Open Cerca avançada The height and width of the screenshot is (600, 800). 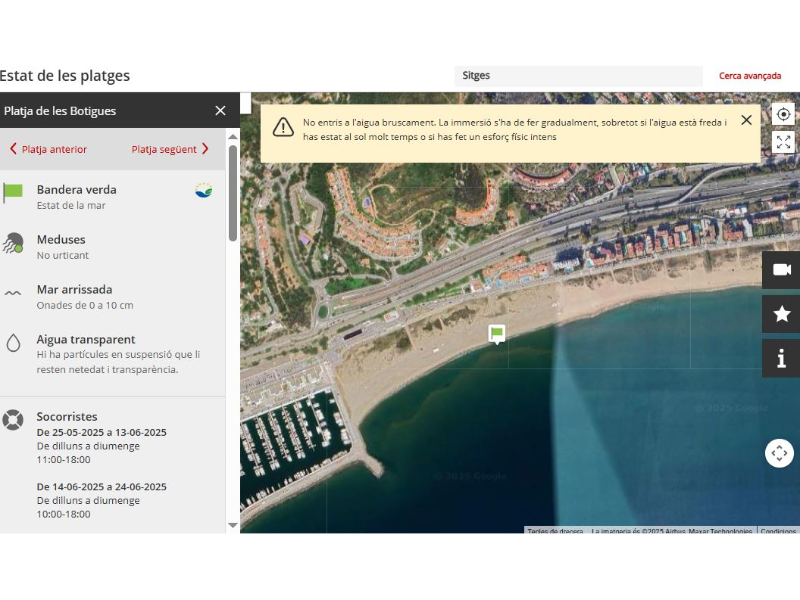749,76
